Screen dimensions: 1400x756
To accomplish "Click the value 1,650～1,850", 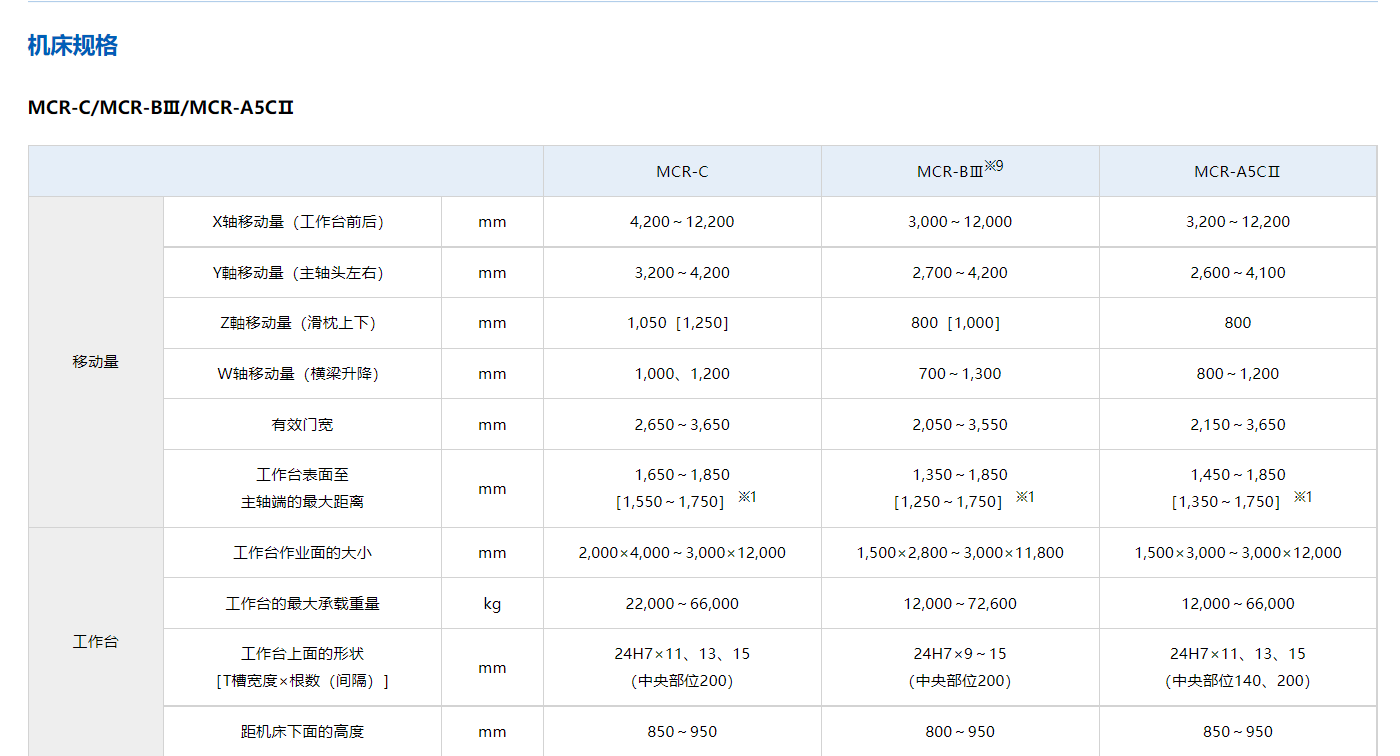I will coord(682,474).
